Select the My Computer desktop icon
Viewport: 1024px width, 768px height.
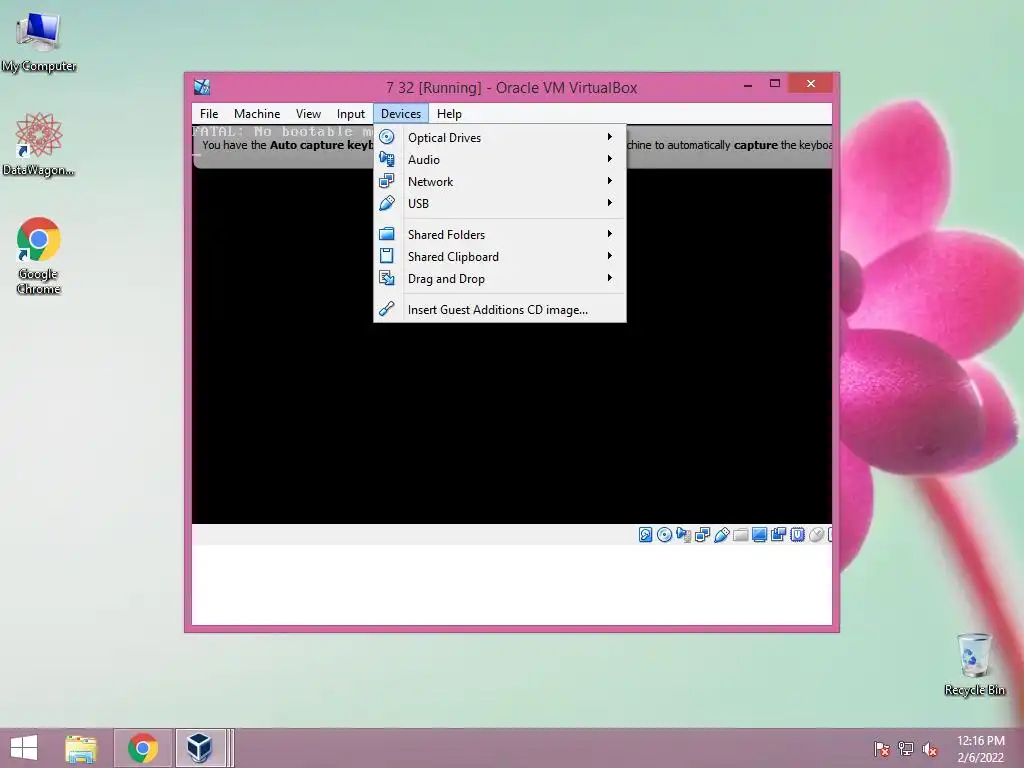39,42
